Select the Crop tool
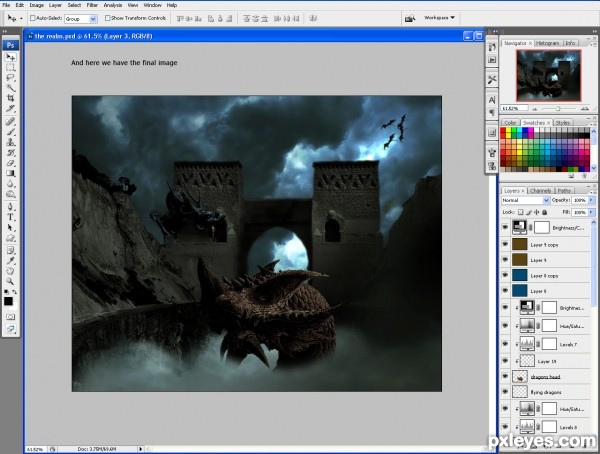 (x=10, y=98)
